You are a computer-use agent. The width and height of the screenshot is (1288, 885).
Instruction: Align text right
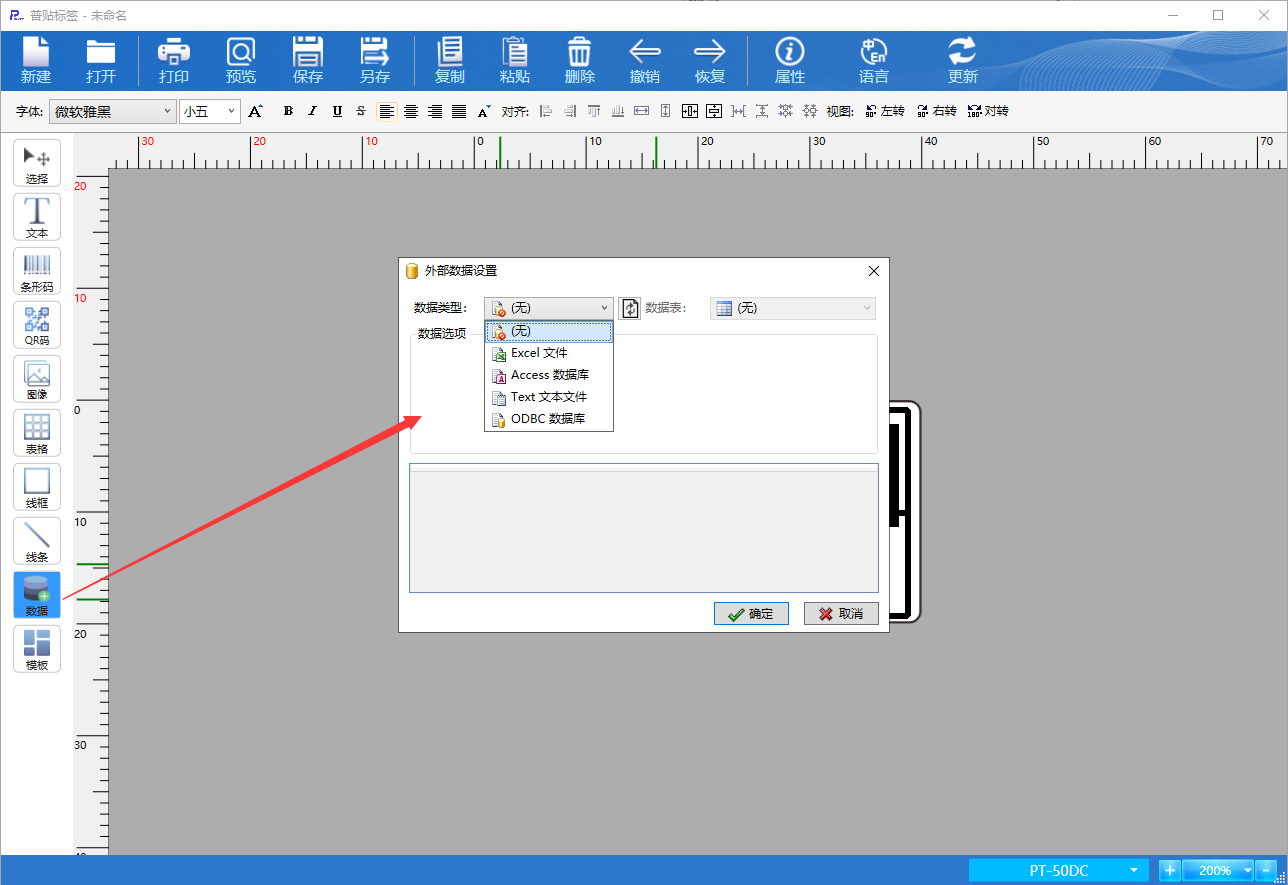coord(435,111)
